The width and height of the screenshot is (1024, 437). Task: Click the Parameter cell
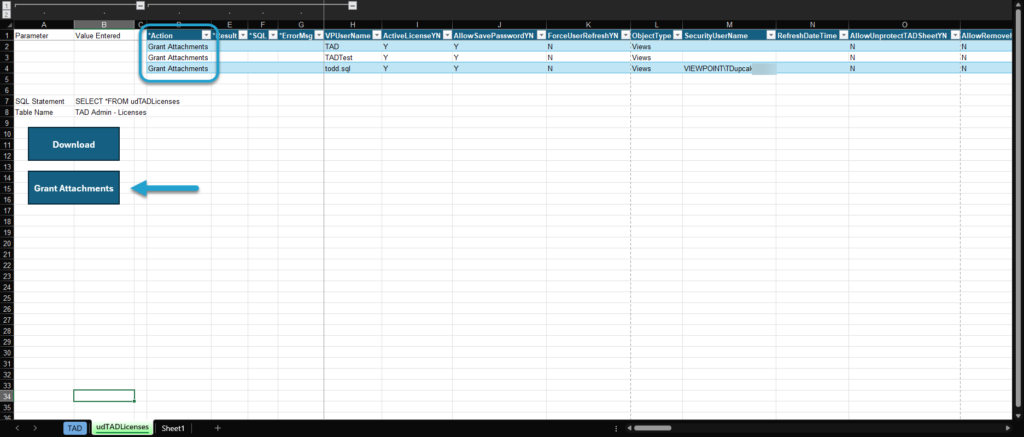point(43,35)
